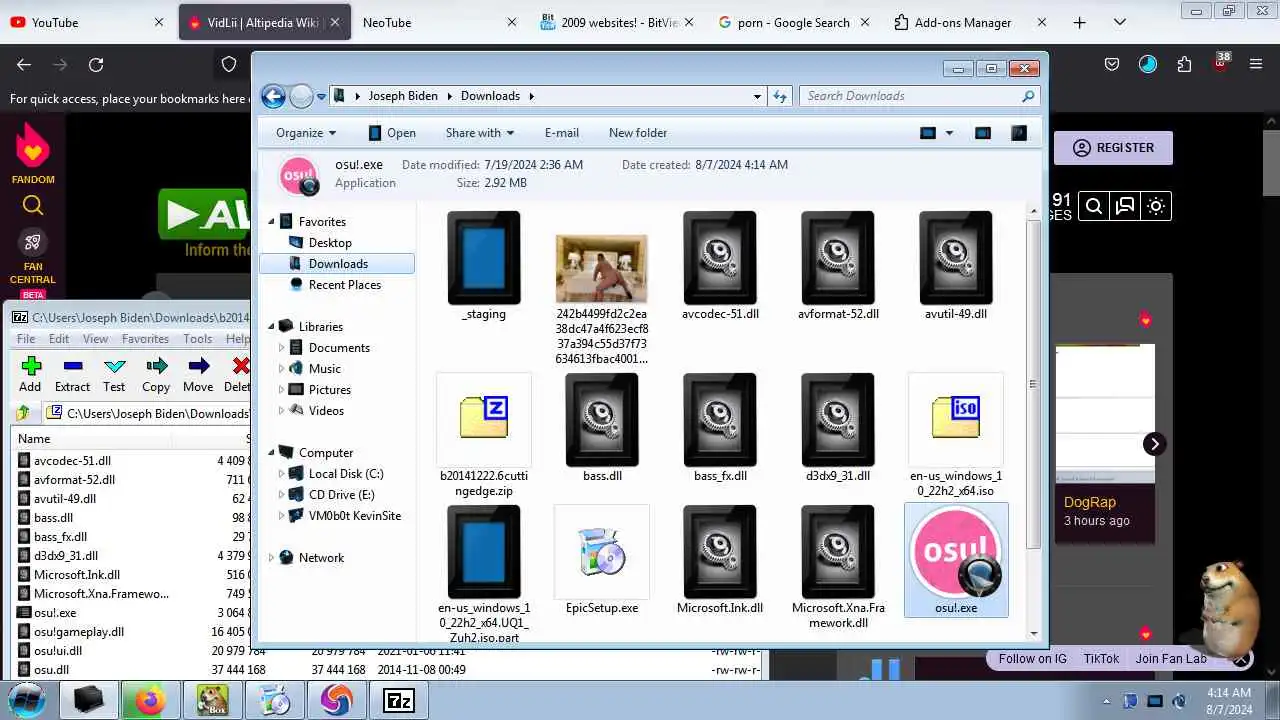Select the image thumbnail file 242b4499fd2c2ea...
This screenshot has width=1280, height=720.
tap(602, 268)
